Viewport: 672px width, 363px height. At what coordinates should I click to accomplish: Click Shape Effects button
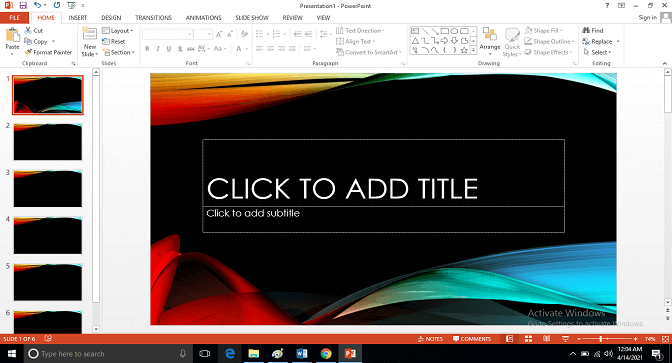pos(549,52)
